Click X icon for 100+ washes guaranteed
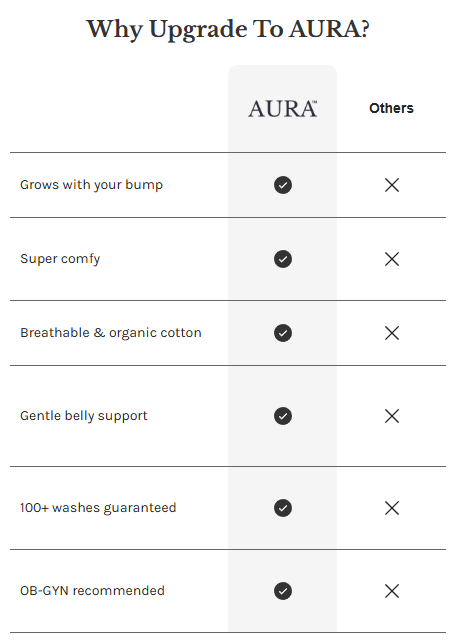Viewport: 453px width, 643px height. pyautogui.click(x=392, y=508)
